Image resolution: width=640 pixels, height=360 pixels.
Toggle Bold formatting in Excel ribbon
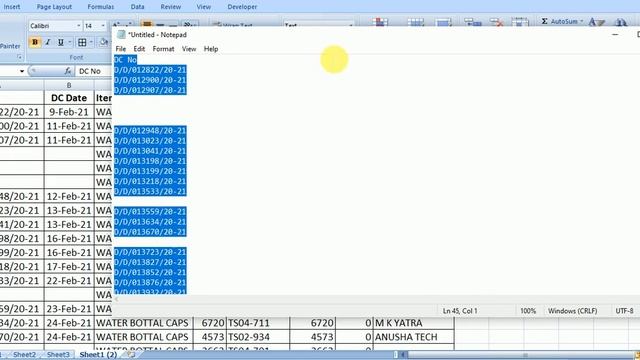(x=35, y=42)
